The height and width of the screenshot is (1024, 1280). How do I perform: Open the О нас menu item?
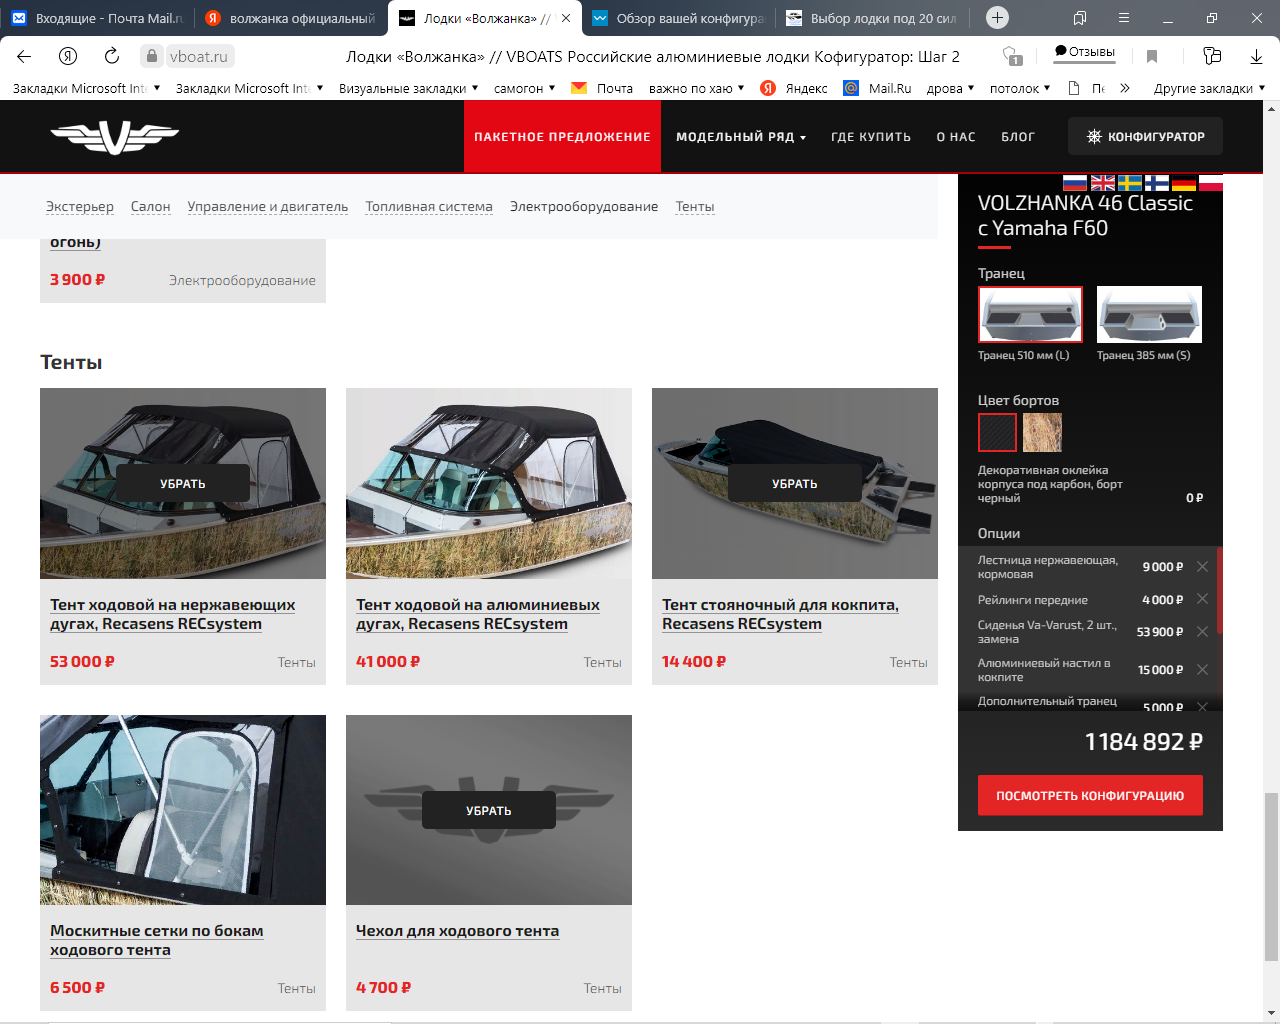coord(956,137)
